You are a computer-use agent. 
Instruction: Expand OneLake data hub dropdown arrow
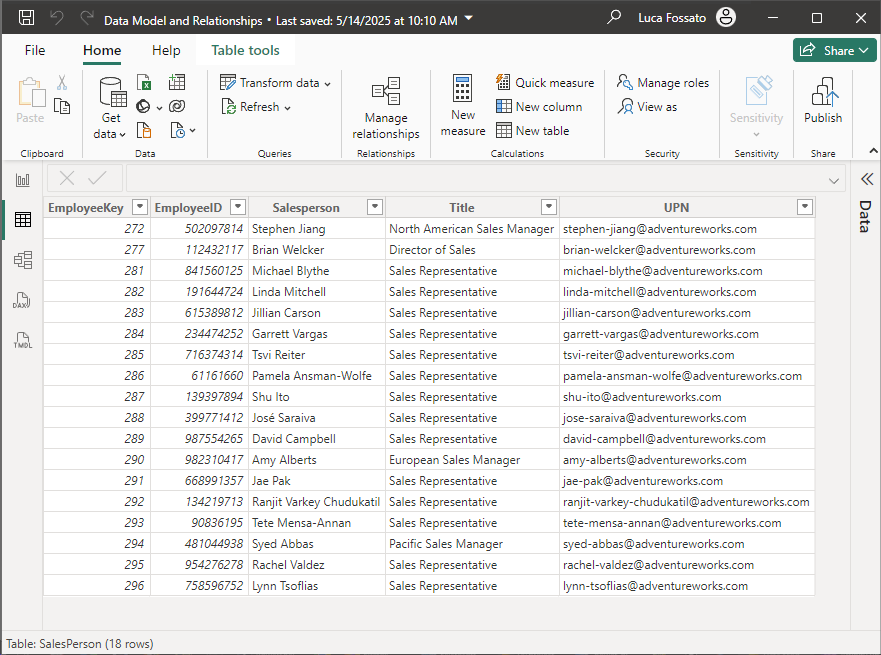[160, 107]
